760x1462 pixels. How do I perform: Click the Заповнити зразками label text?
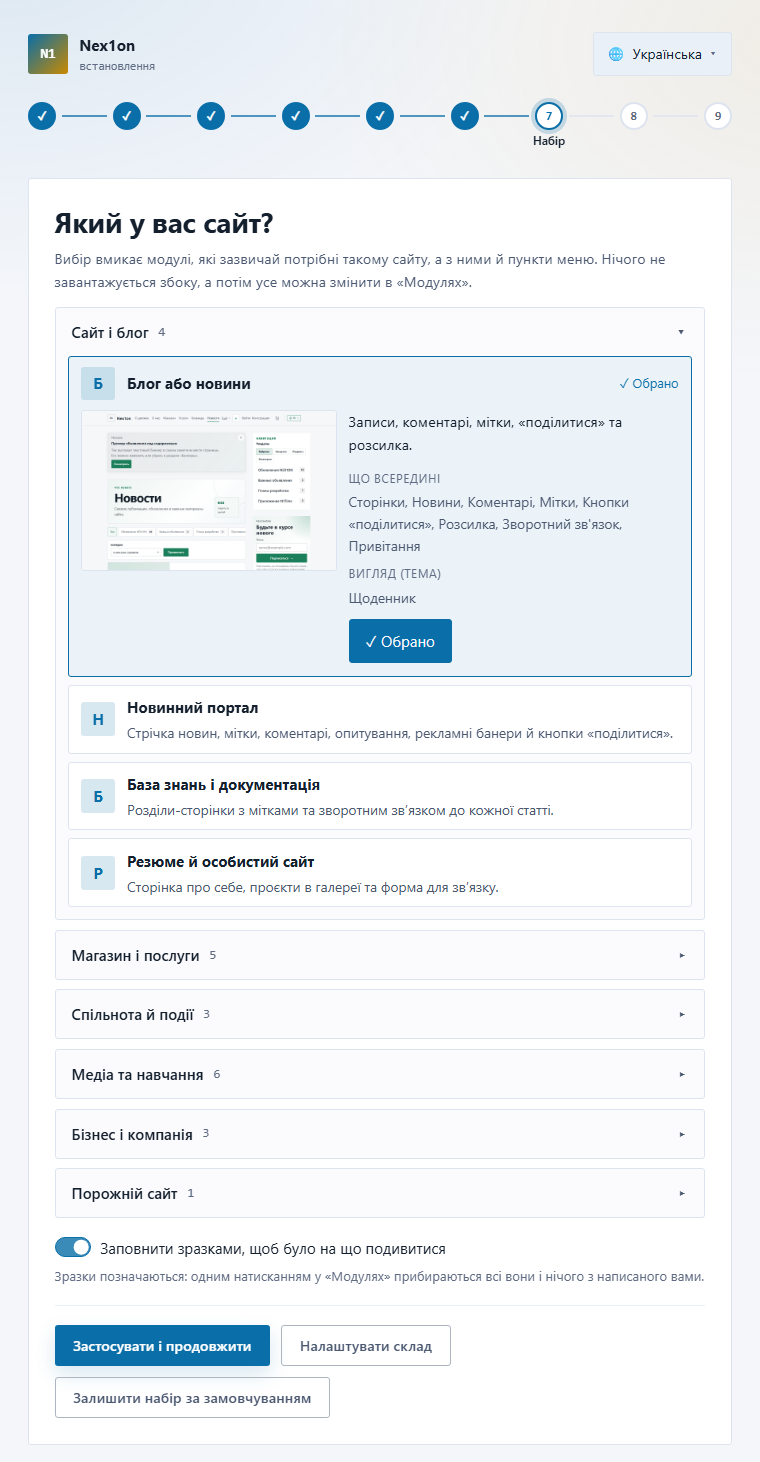pyautogui.click(x=273, y=1248)
